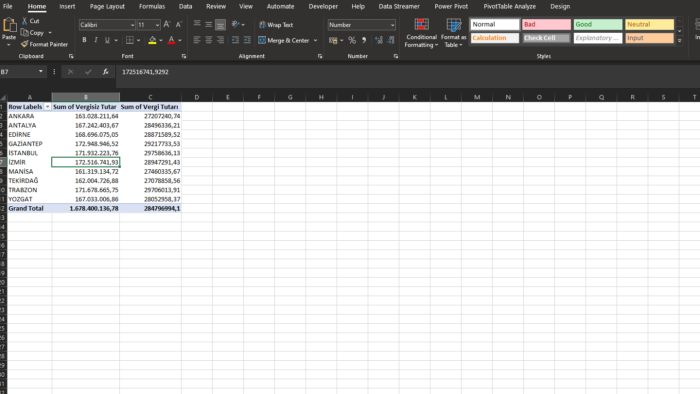Switch to Formulas tab
Viewport: 700px width, 394px height.
[152, 6]
